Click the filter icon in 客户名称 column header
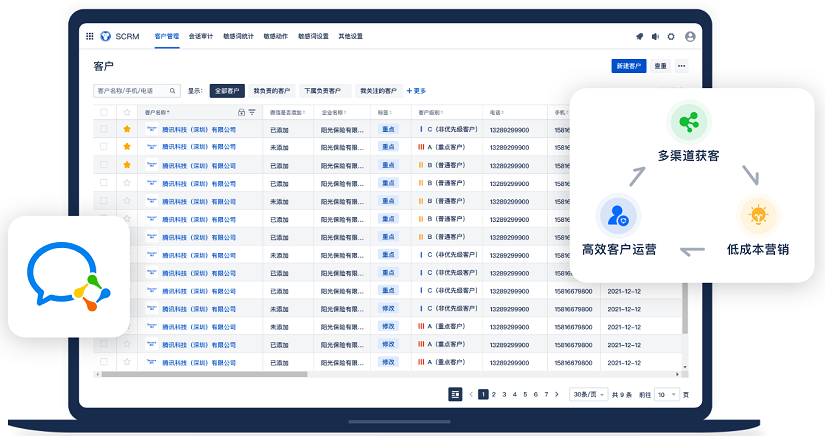 click(x=252, y=112)
